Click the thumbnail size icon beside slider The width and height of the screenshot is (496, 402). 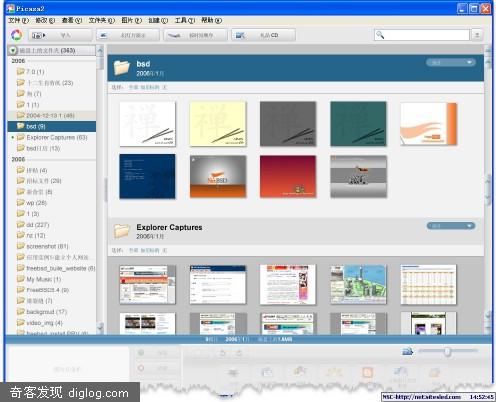pos(408,351)
